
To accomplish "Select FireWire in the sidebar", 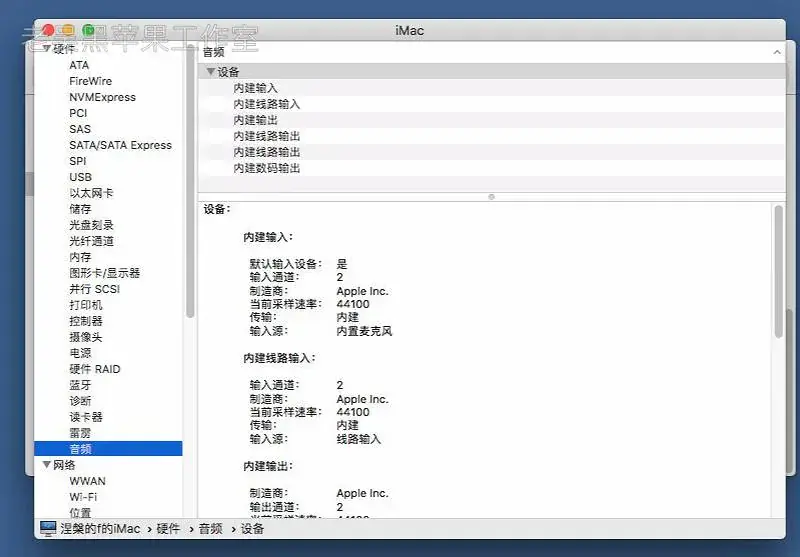I will (90, 81).
